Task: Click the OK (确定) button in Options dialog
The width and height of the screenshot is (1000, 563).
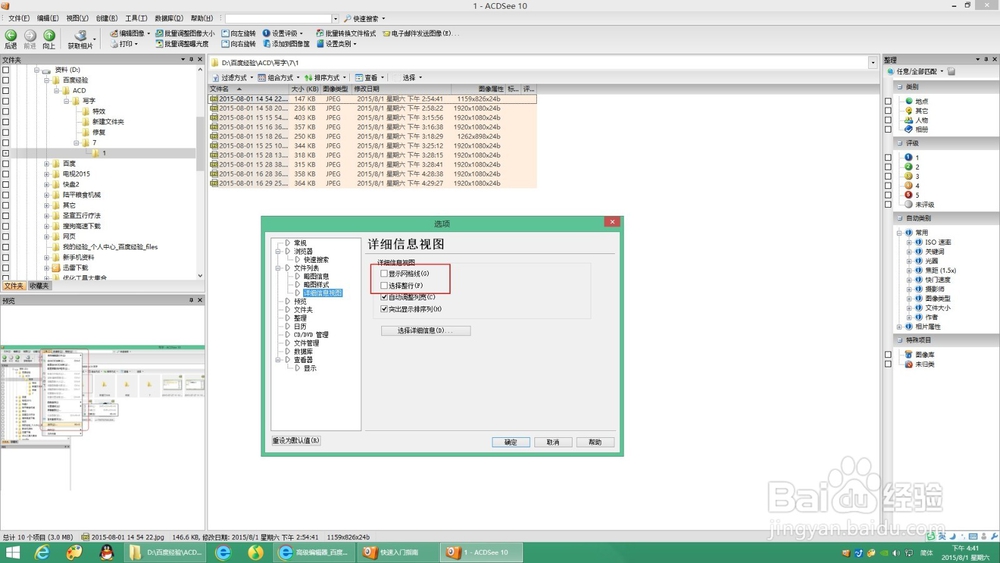Action: point(511,442)
